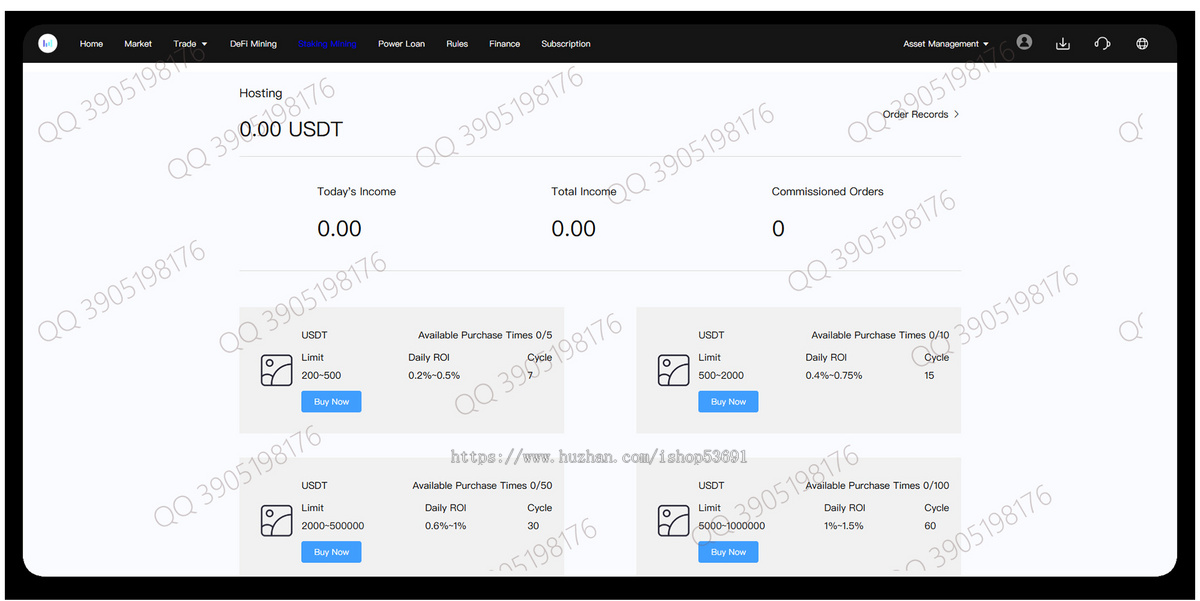Click the 0.4%~0.75% Daily ROI value
This screenshot has width=1200, height=601.
[834, 375]
